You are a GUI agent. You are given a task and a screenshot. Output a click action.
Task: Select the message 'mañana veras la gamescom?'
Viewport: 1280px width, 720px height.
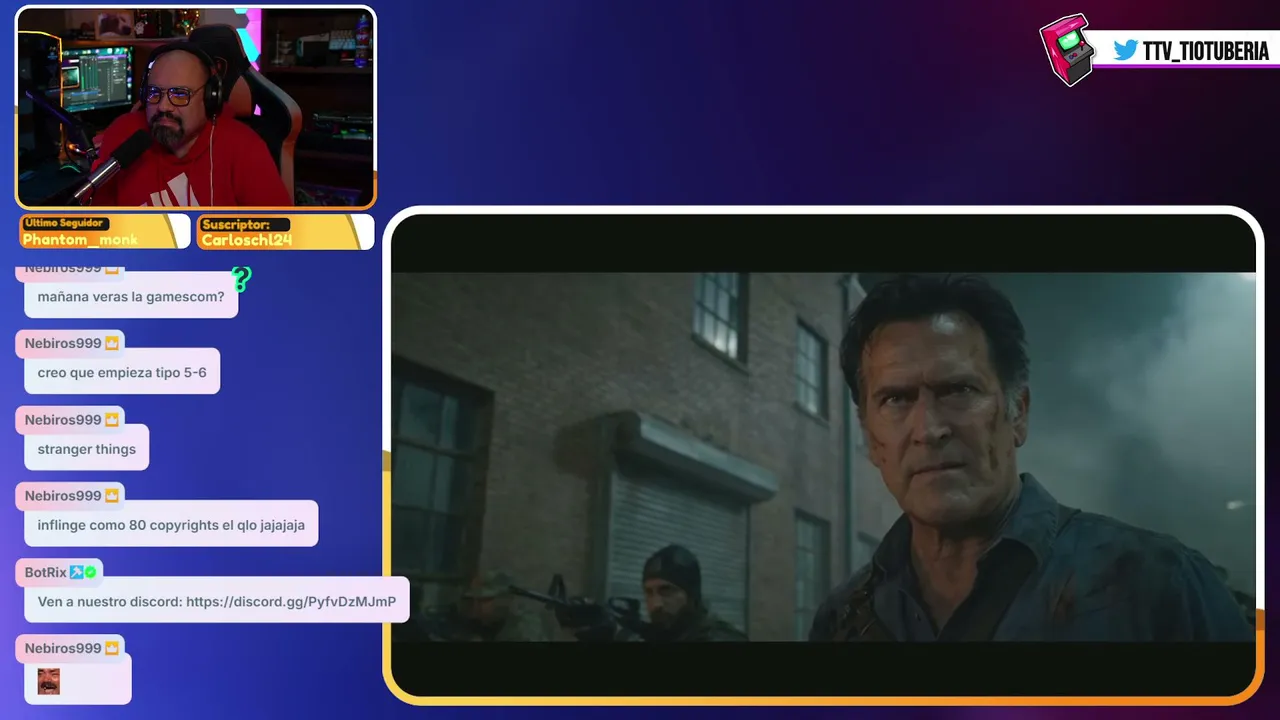point(131,297)
